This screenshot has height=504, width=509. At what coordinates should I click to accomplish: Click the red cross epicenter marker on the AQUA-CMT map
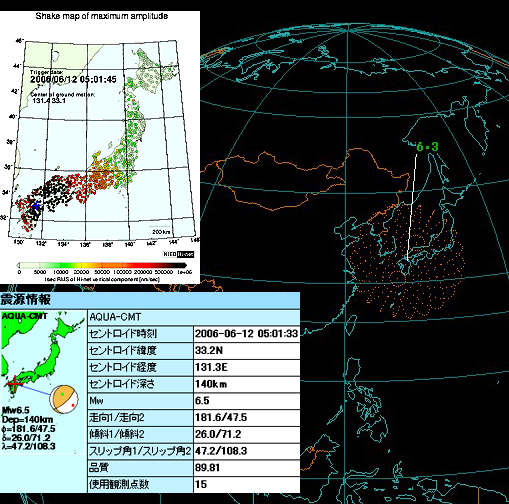14,384
